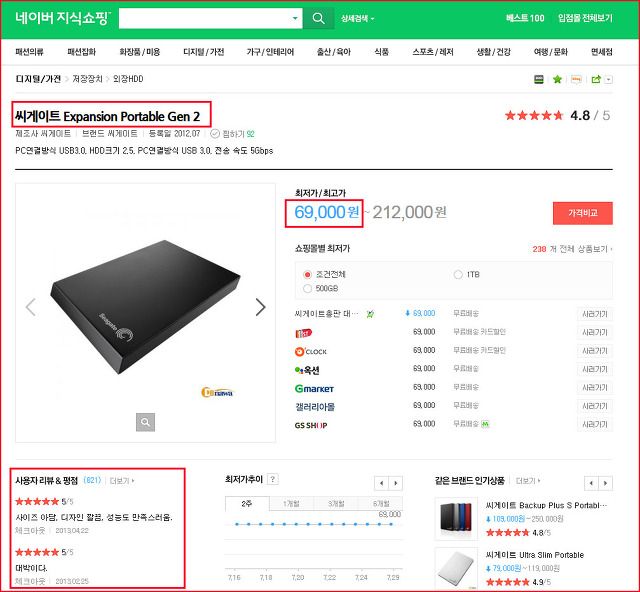
Task: Click the green mobile icon on GS SHOP row
Action: click(485, 424)
